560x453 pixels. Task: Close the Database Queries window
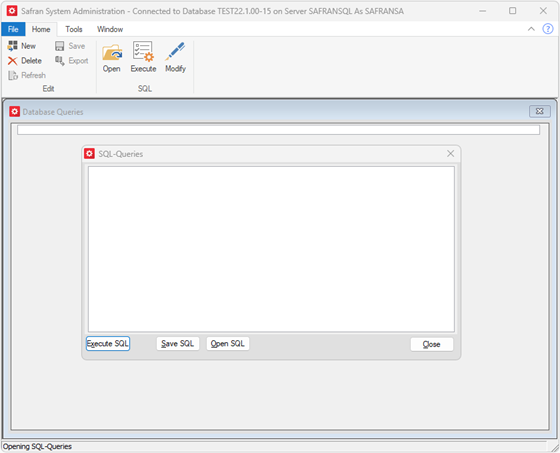click(540, 111)
